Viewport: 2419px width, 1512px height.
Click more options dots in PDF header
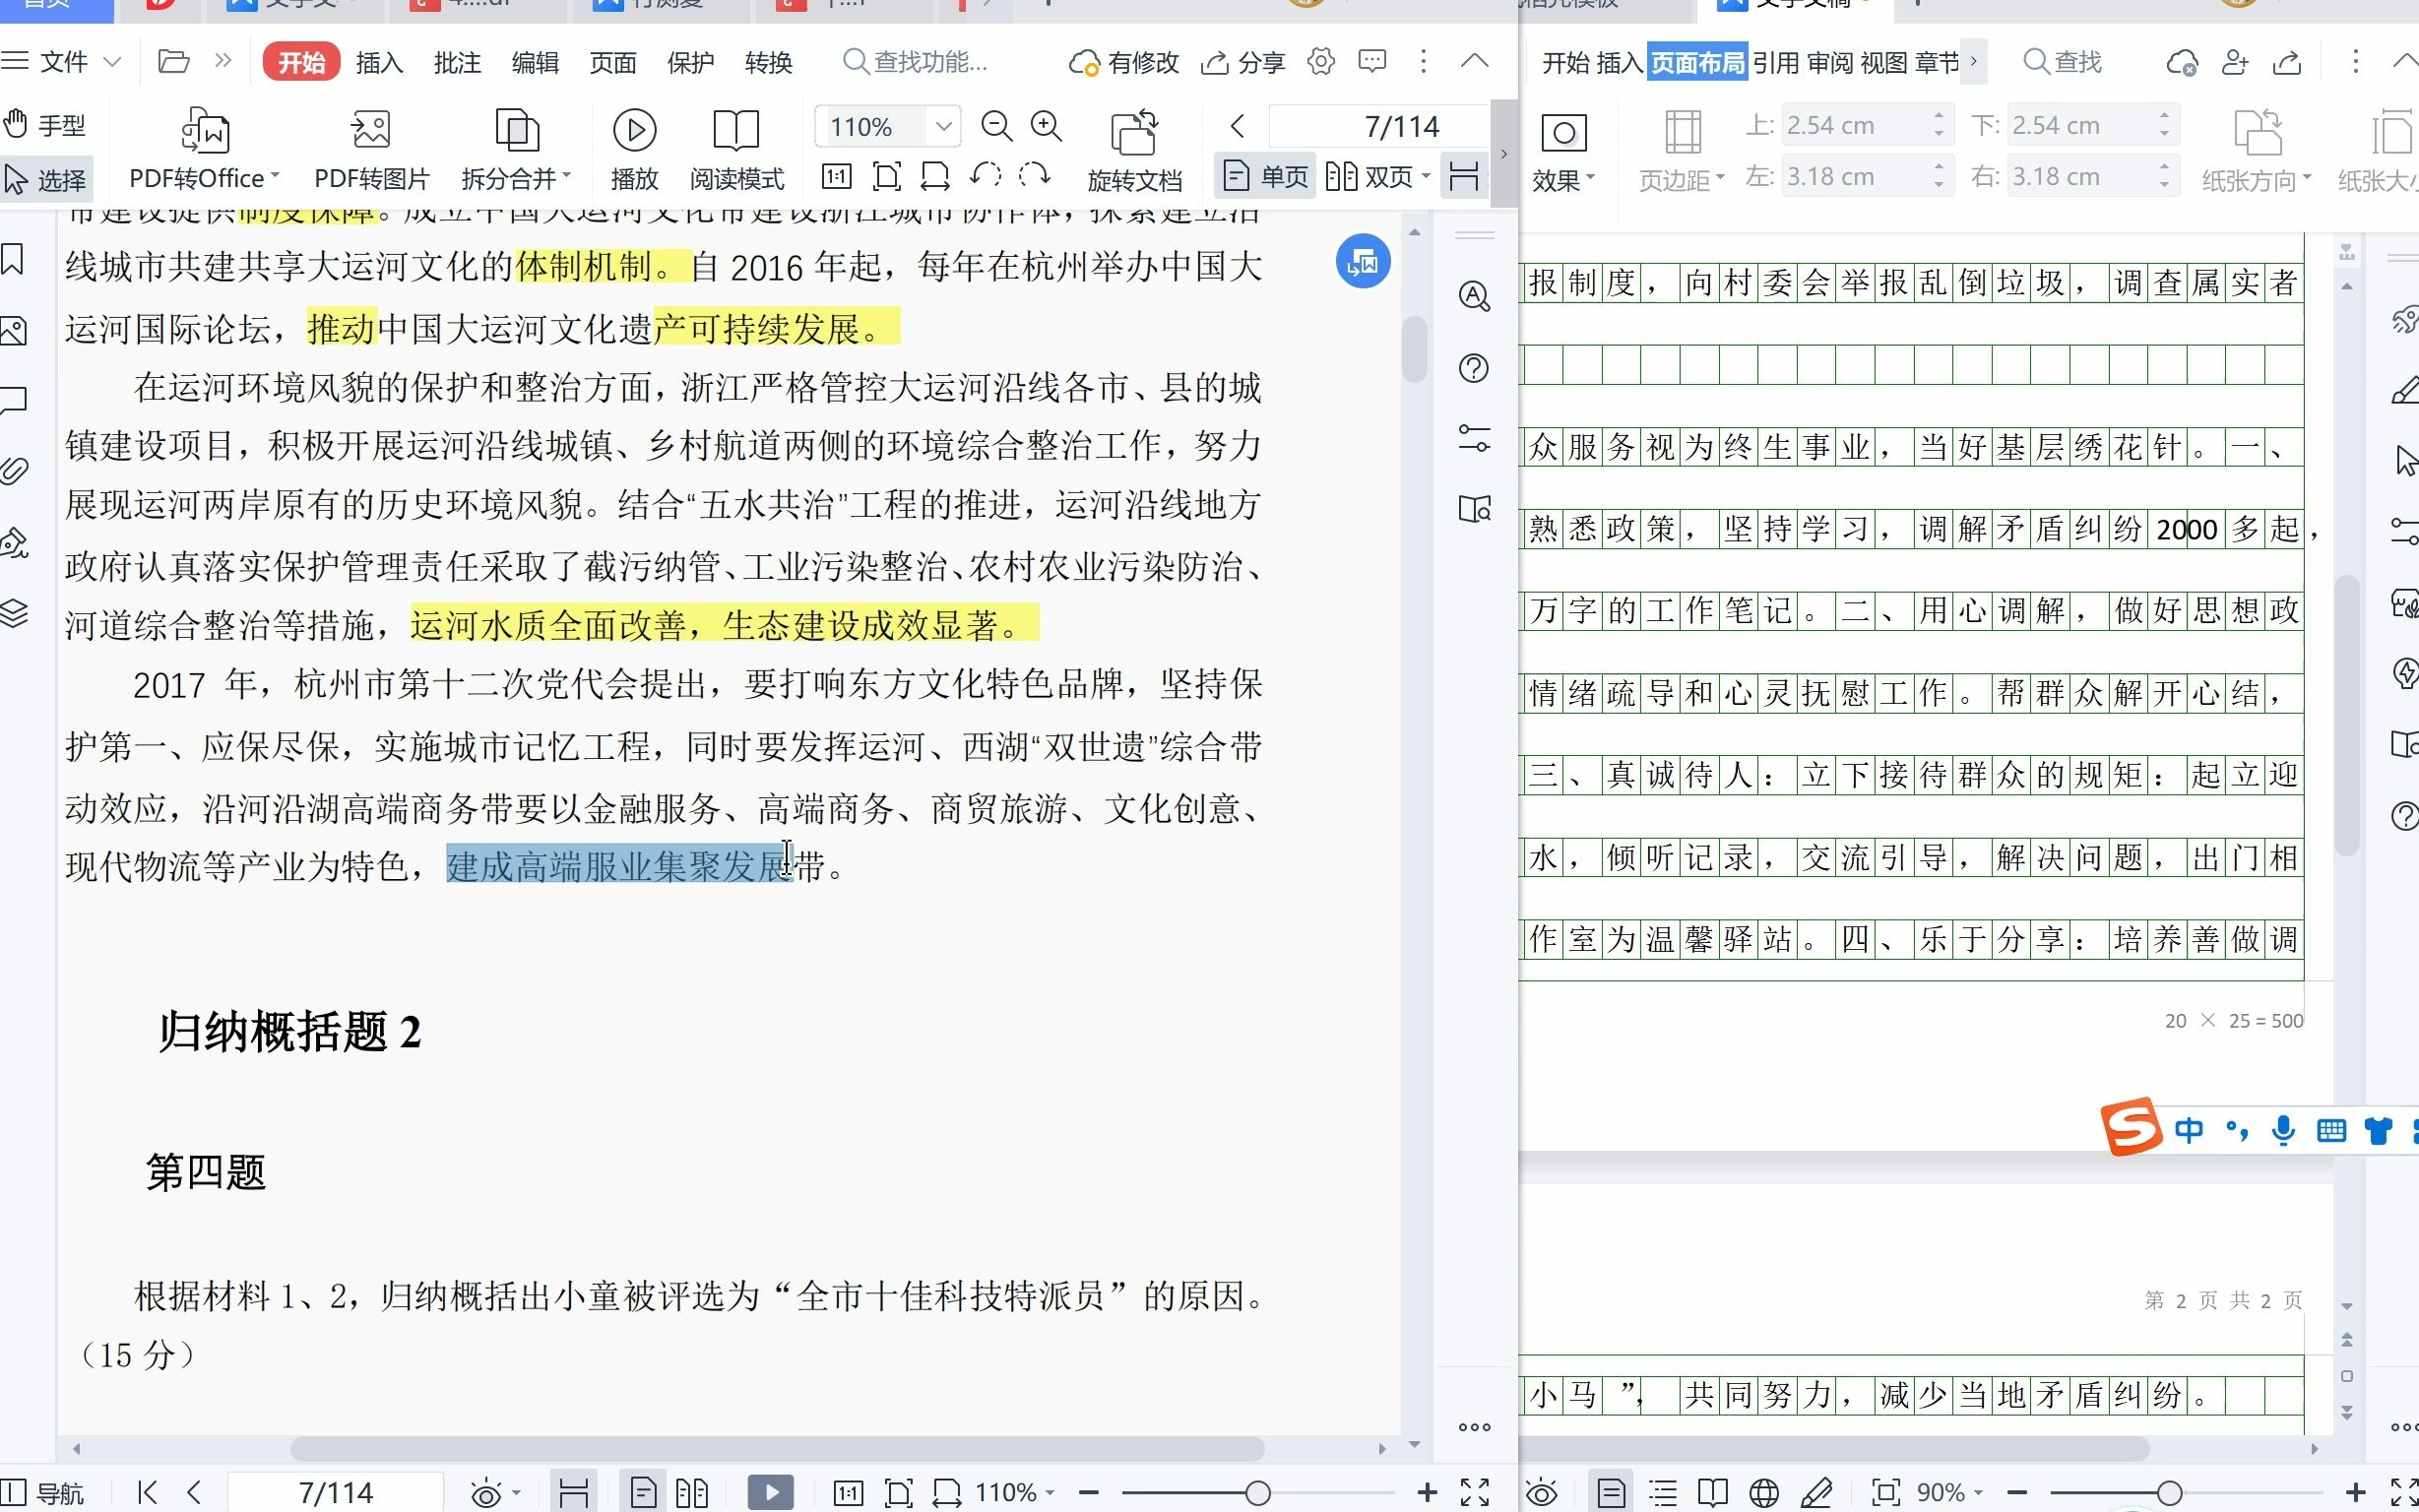[x=1423, y=61]
